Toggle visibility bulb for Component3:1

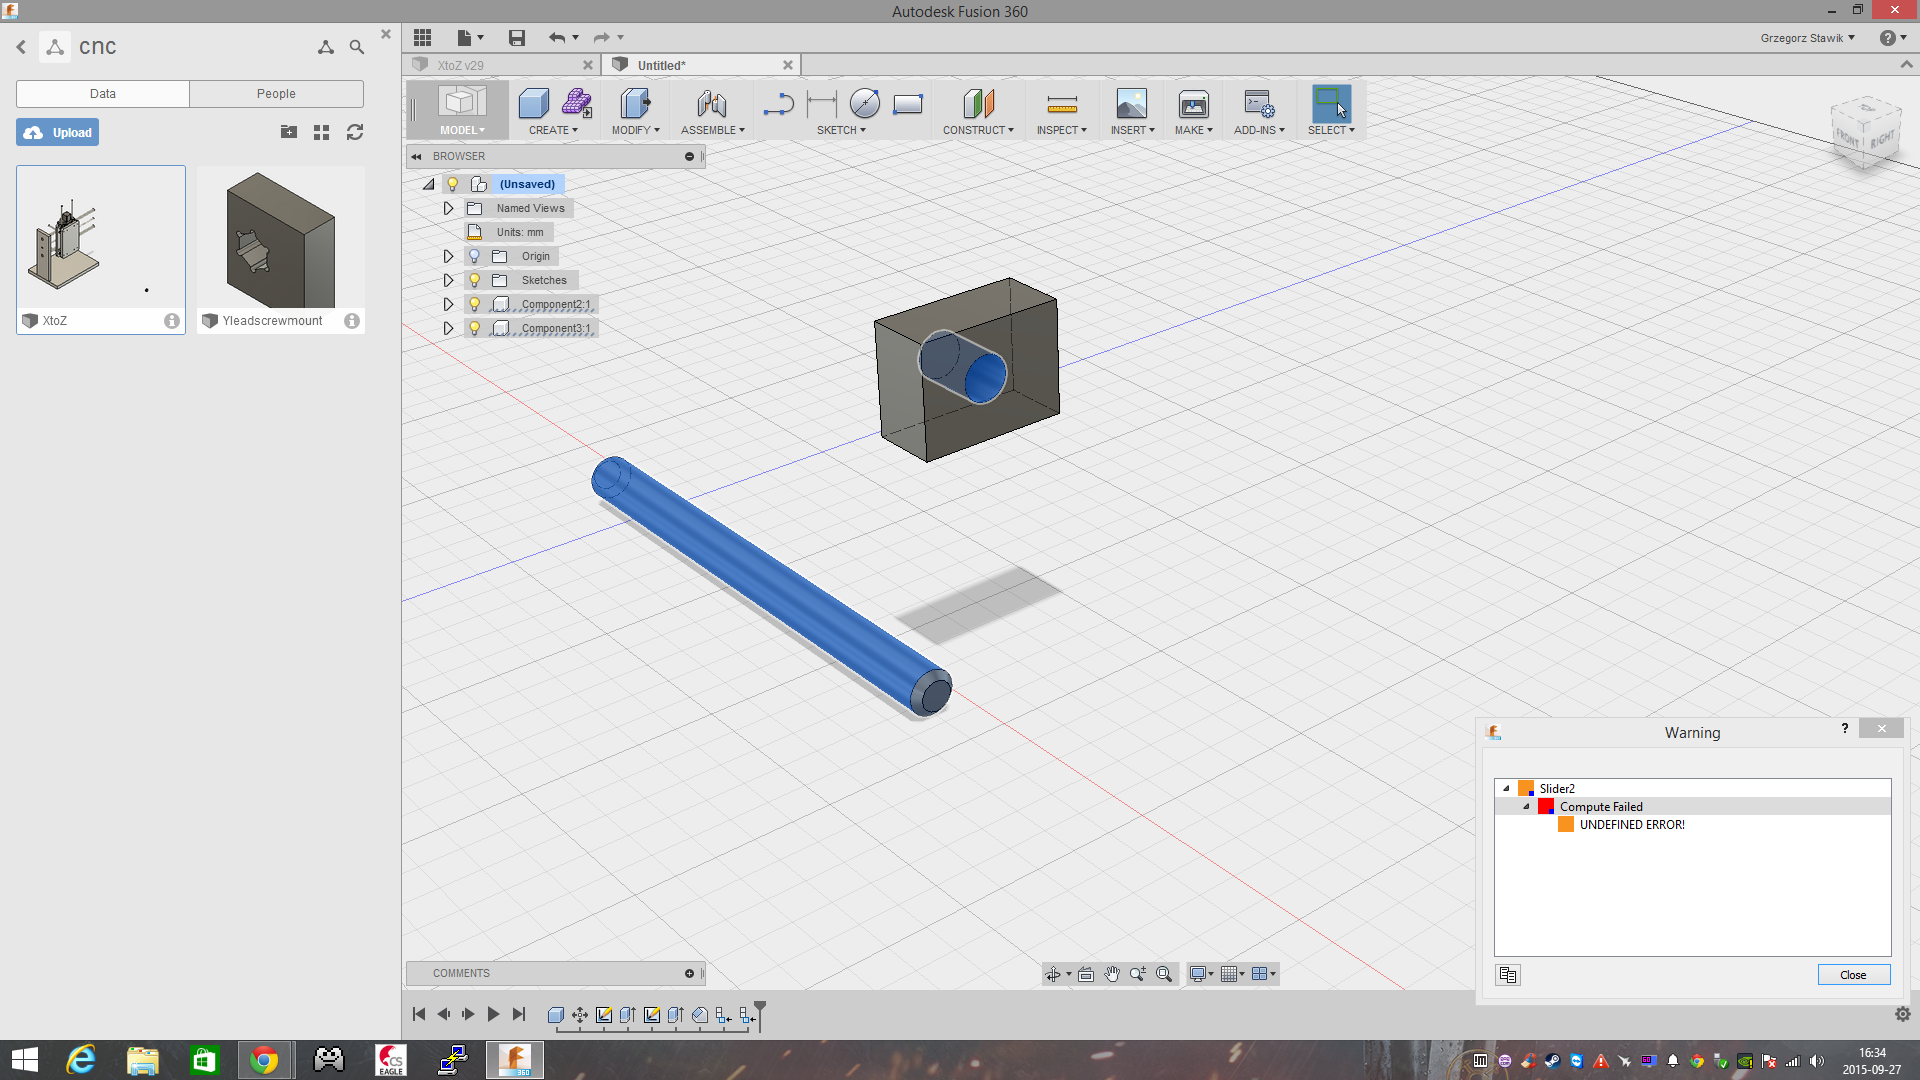tap(475, 328)
